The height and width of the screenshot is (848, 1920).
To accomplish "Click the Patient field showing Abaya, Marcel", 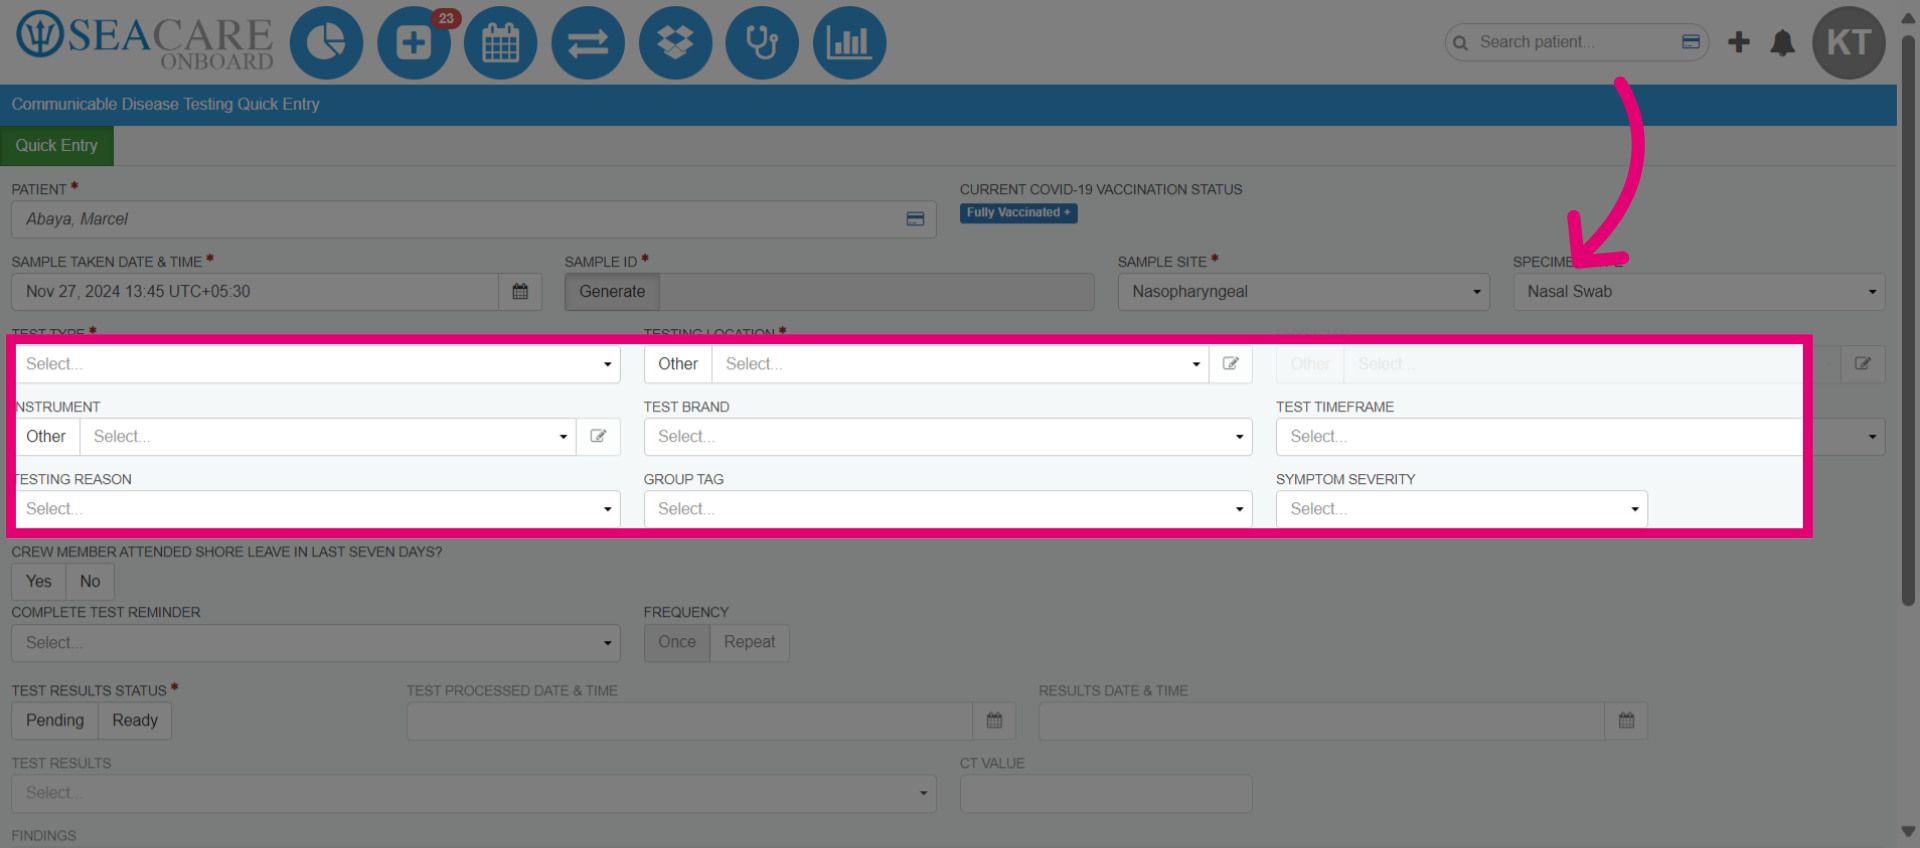I will click(474, 219).
